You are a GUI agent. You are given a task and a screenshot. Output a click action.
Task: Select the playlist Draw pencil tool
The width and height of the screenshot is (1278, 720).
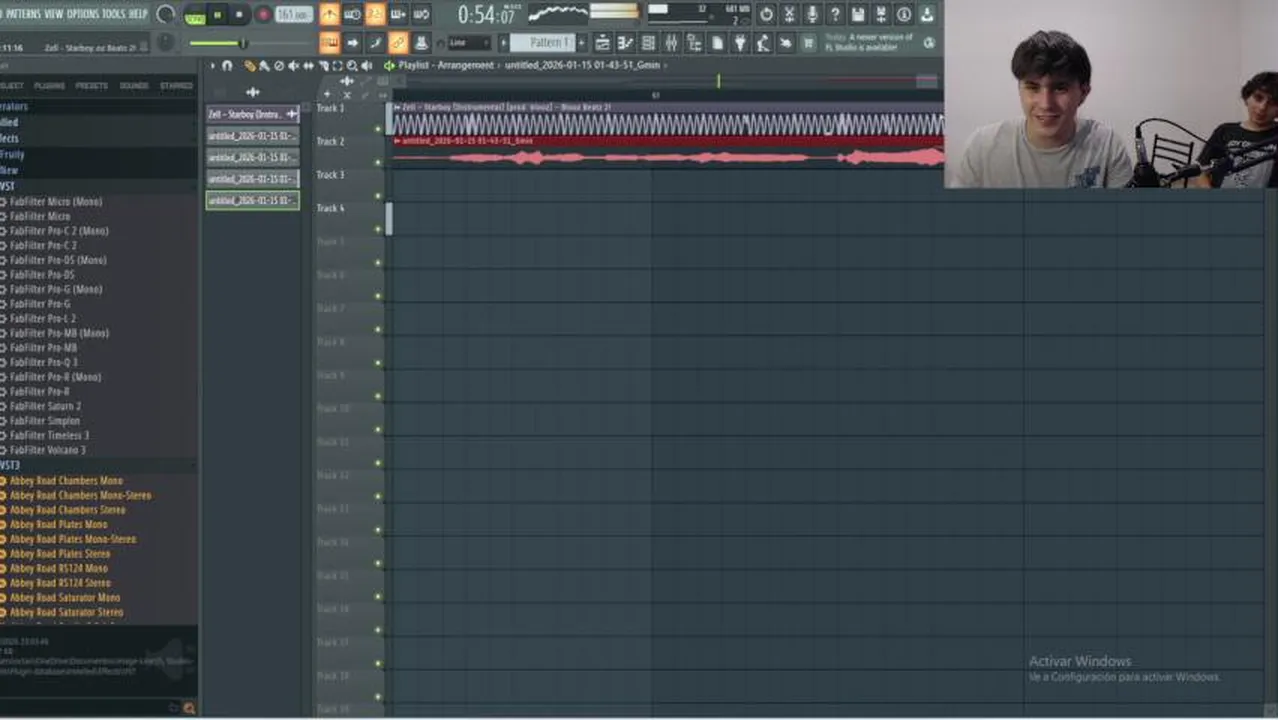(250, 66)
